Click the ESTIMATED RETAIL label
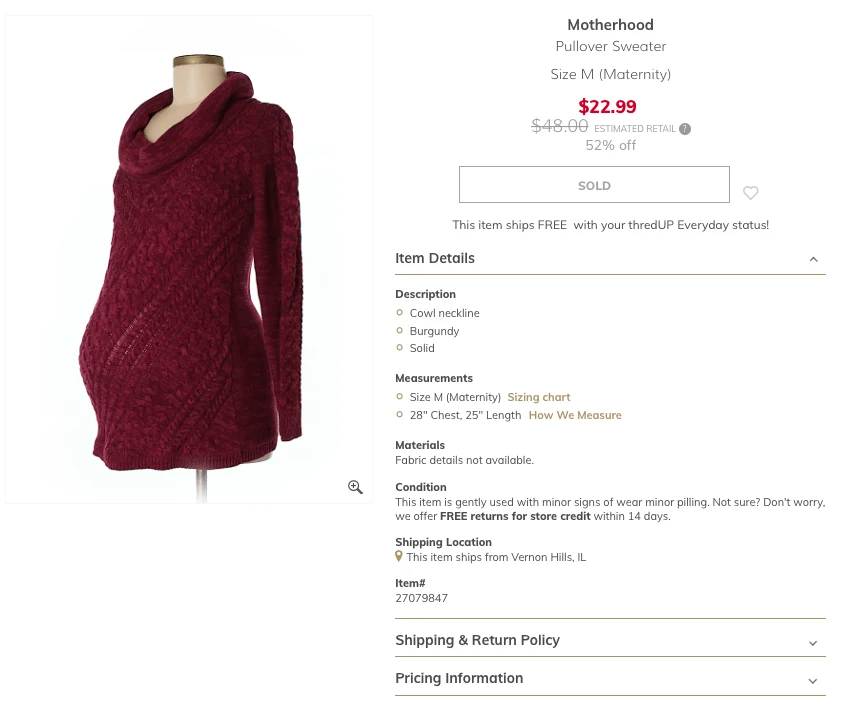Viewport: 853px width, 706px height. 635,129
